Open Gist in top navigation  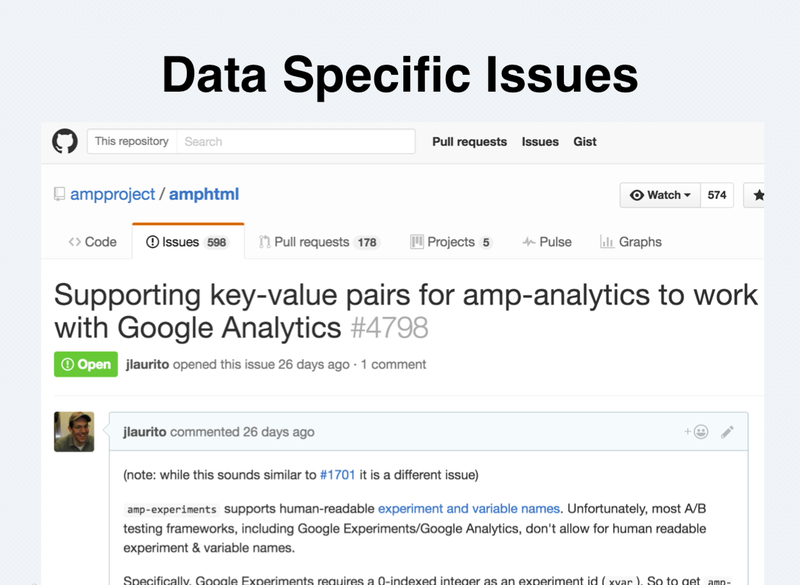click(585, 142)
